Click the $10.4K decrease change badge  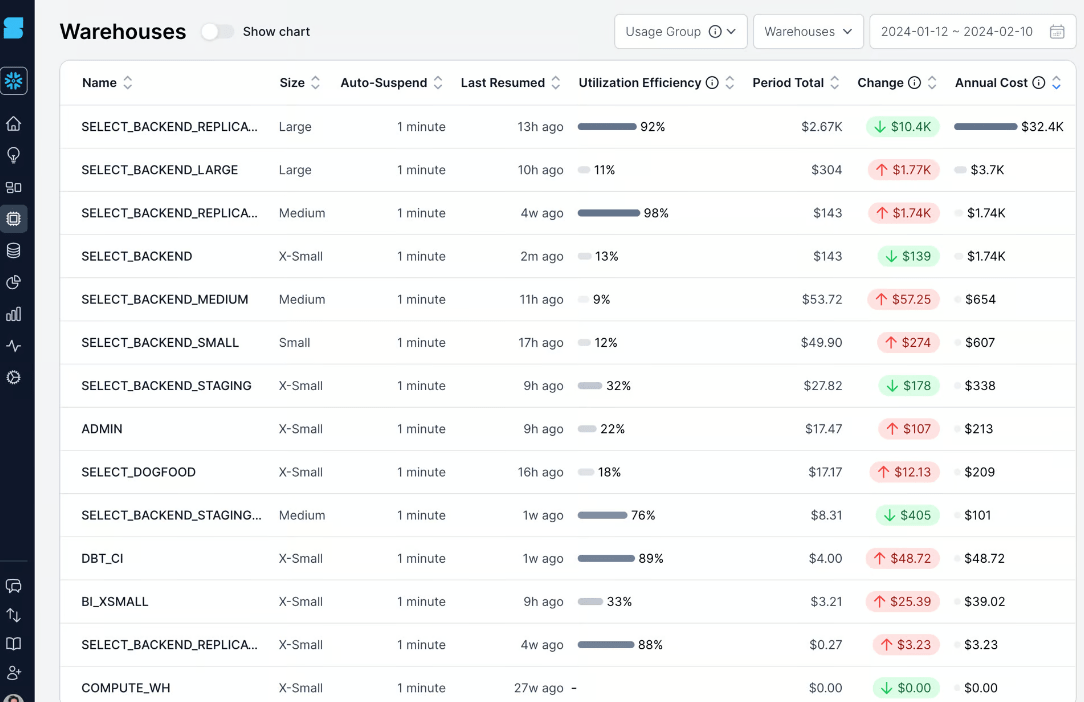coord(902,127)
